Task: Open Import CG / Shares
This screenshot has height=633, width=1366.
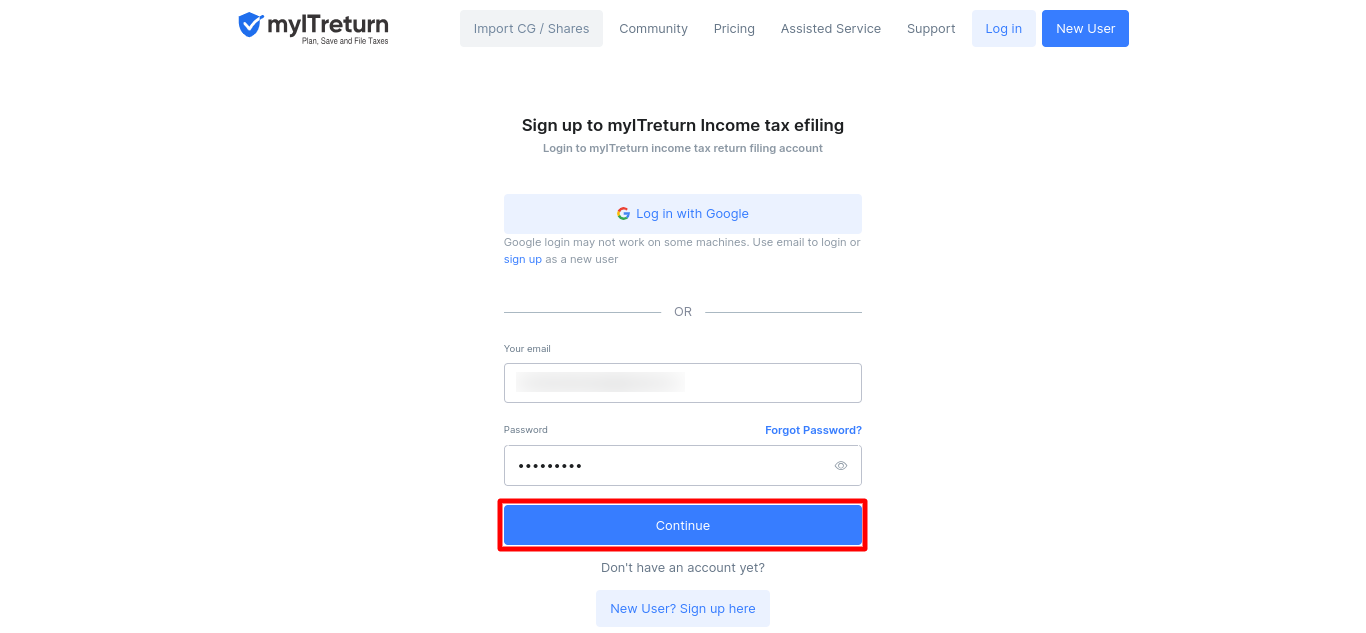Action: point(531,28)
